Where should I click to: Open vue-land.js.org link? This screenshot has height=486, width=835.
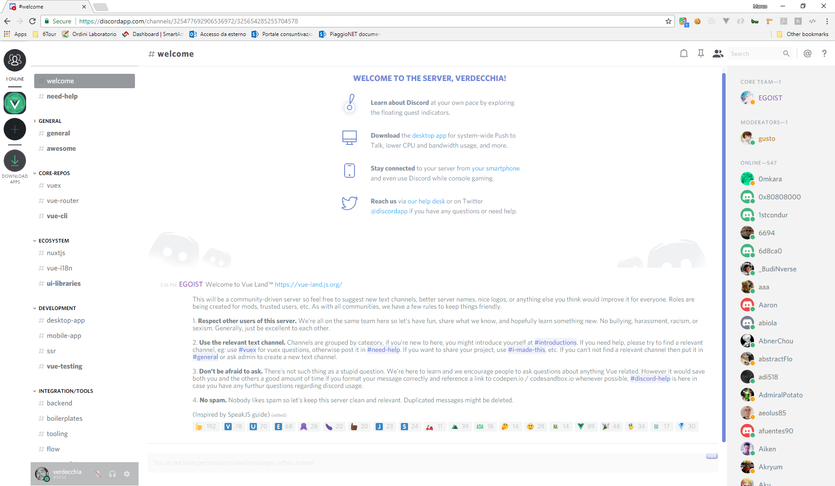pos(308,284)
